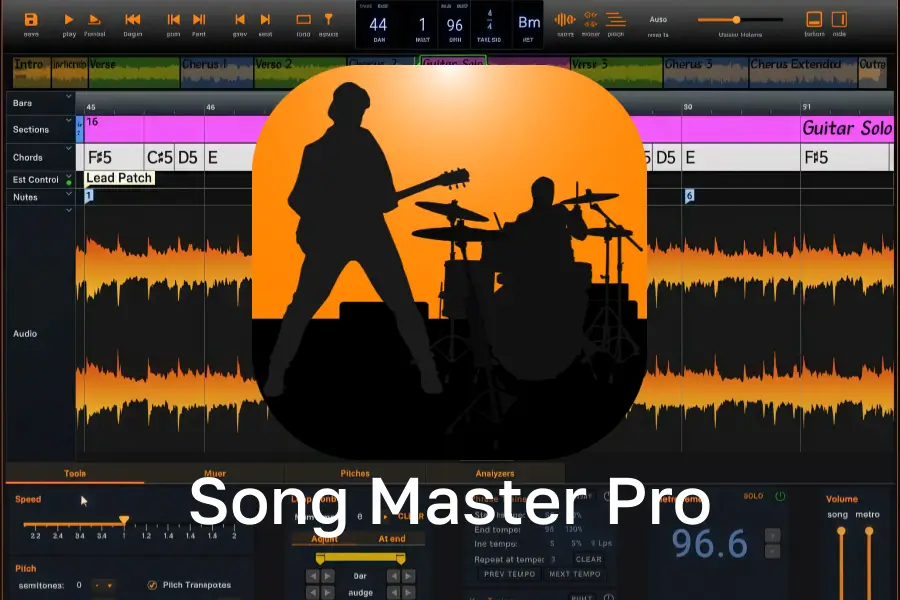Select the At end sub-tab in loop panel
The image size is (900, 600).
tap(392, 539)
